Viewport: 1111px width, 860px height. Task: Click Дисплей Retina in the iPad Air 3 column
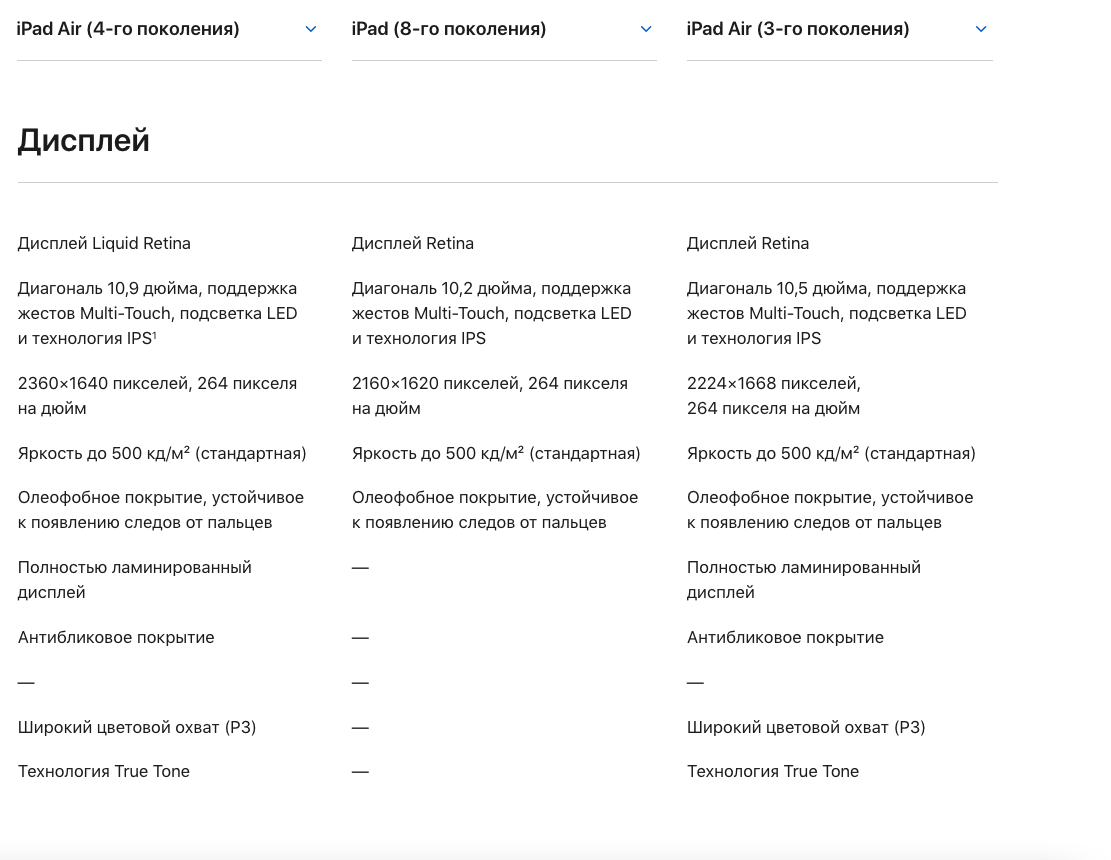pyautogui.click(x=748, y=244)
